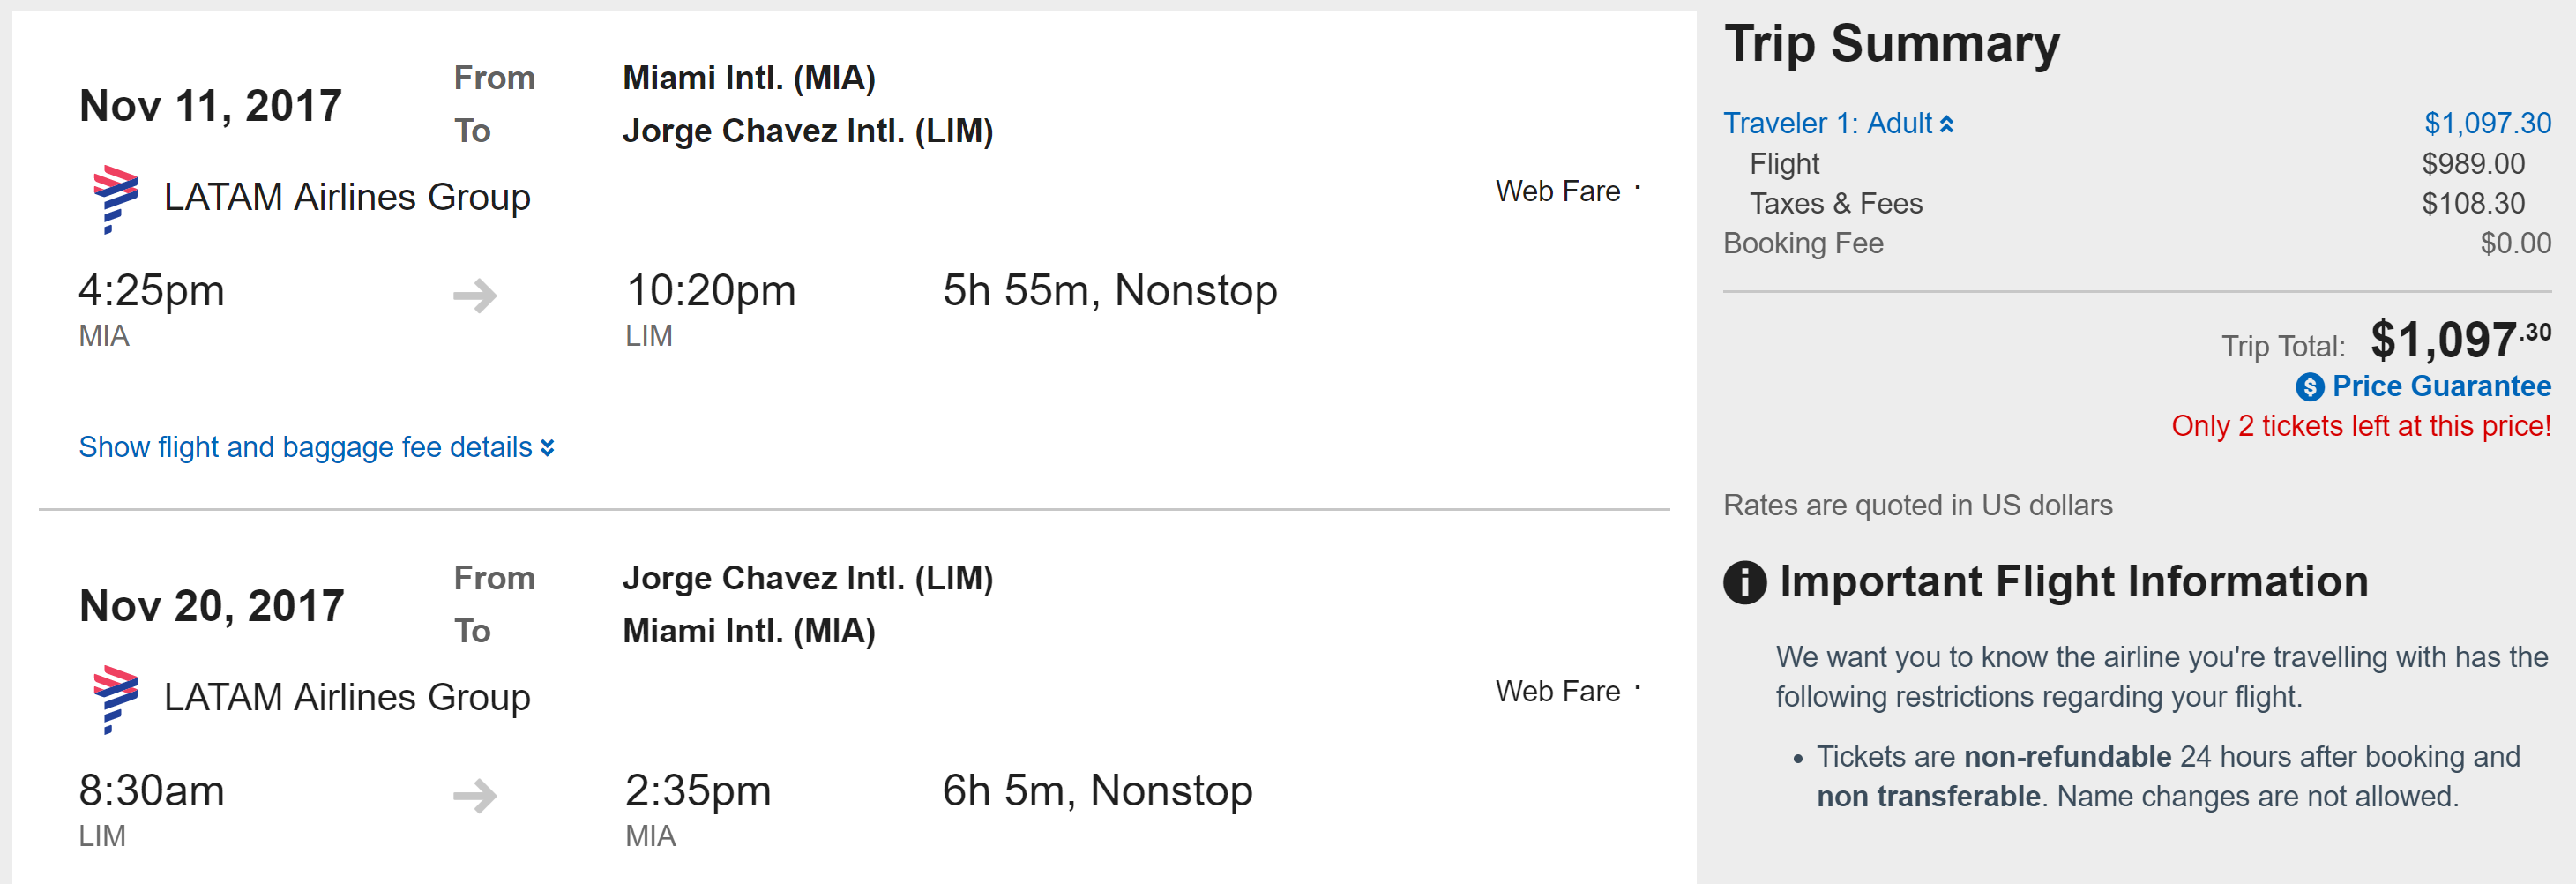
Task: Click the Trip Total amount
Action: [2458, 341]
